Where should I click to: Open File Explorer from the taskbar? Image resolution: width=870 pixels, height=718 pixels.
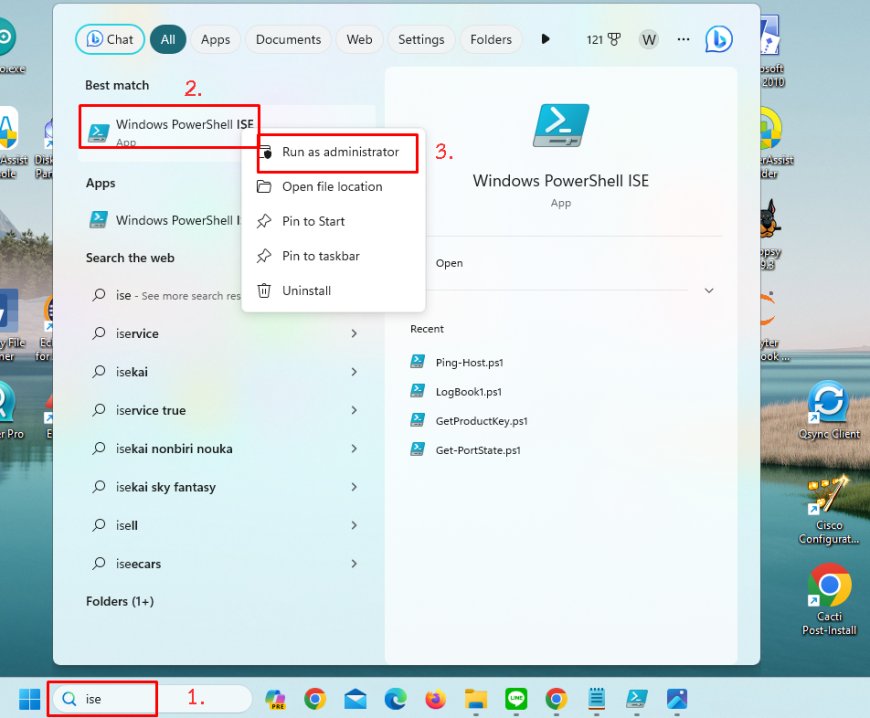coord(476,699)
